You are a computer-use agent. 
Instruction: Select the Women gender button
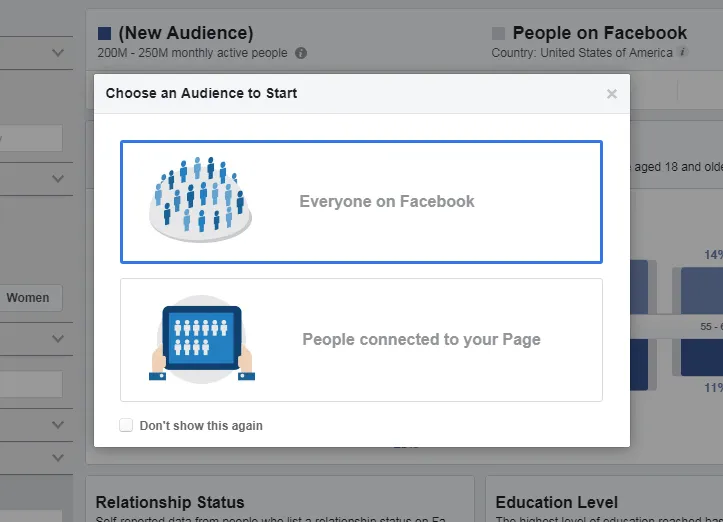29,297
